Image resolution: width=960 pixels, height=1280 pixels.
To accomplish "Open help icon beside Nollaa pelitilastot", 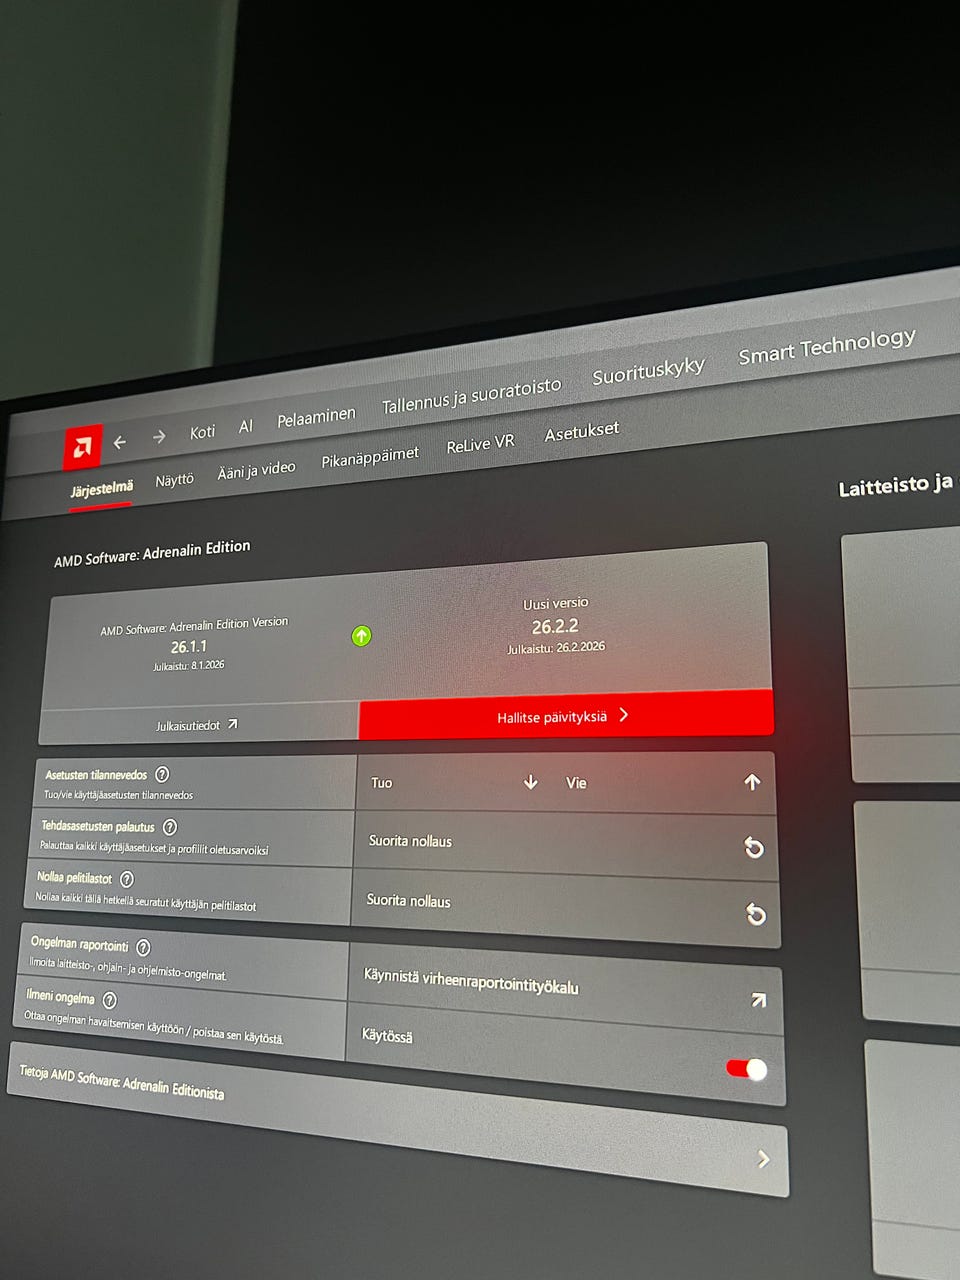I will 127,879.
